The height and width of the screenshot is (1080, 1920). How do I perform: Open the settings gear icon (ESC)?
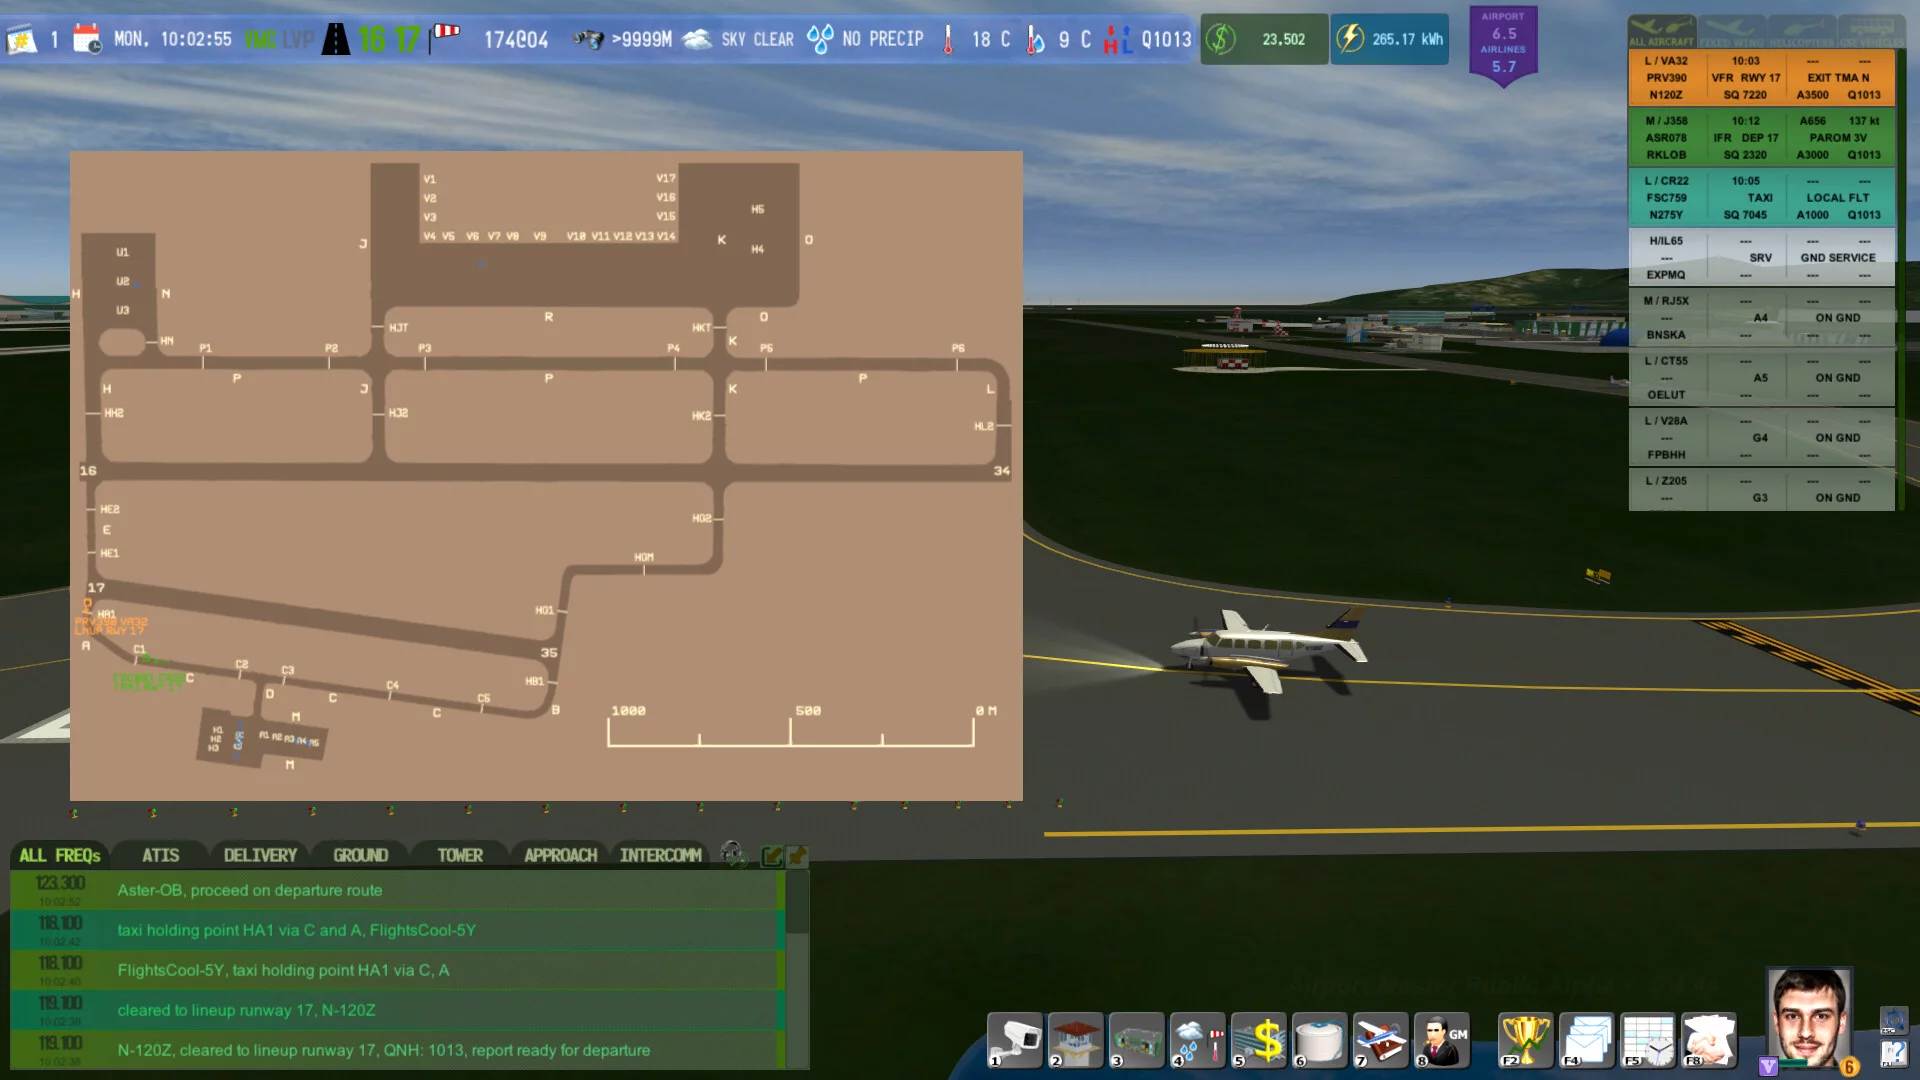pyautogui.click(x=1893, y=1021)
